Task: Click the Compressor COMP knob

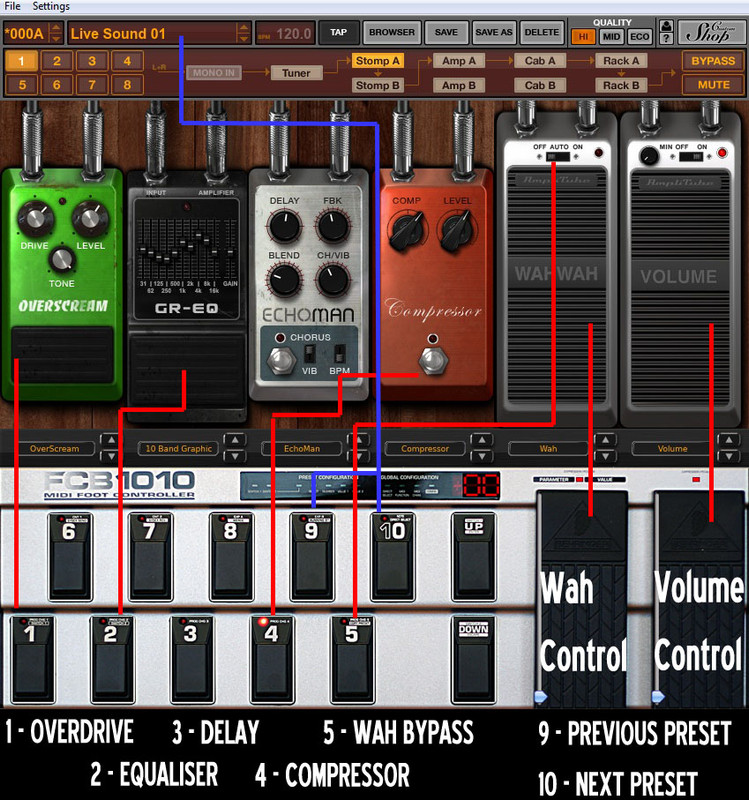Action: pyautogui.click(x=407, y=231)
